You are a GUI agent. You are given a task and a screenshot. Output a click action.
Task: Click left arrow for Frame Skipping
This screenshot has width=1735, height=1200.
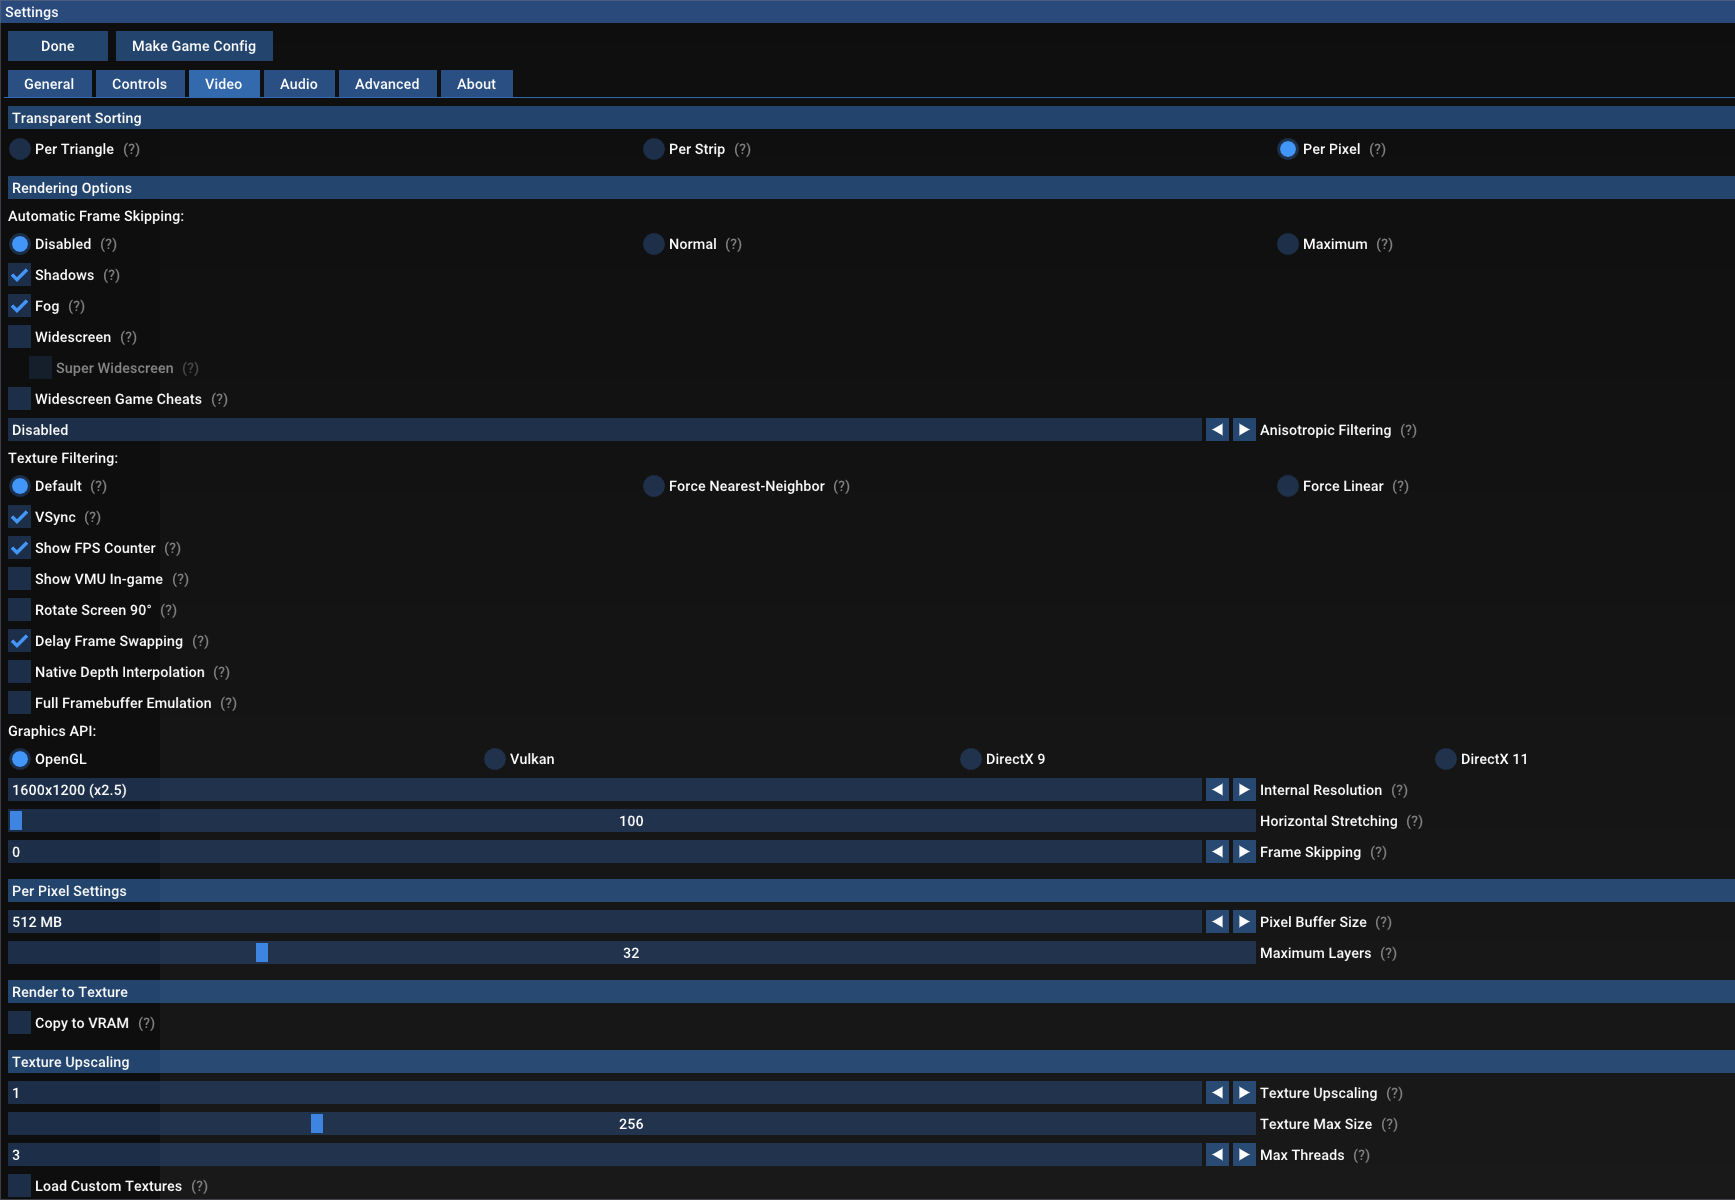[1217, 852]
